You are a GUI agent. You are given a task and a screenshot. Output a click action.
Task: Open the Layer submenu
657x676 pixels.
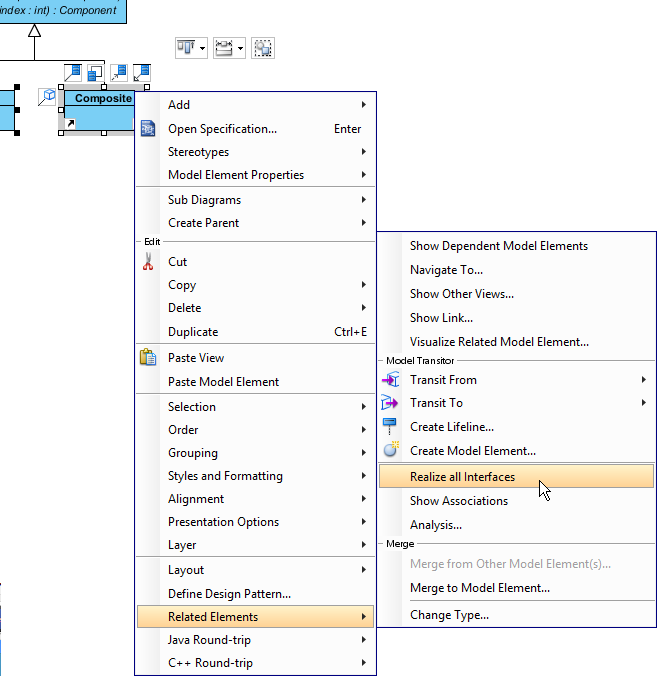255,545
